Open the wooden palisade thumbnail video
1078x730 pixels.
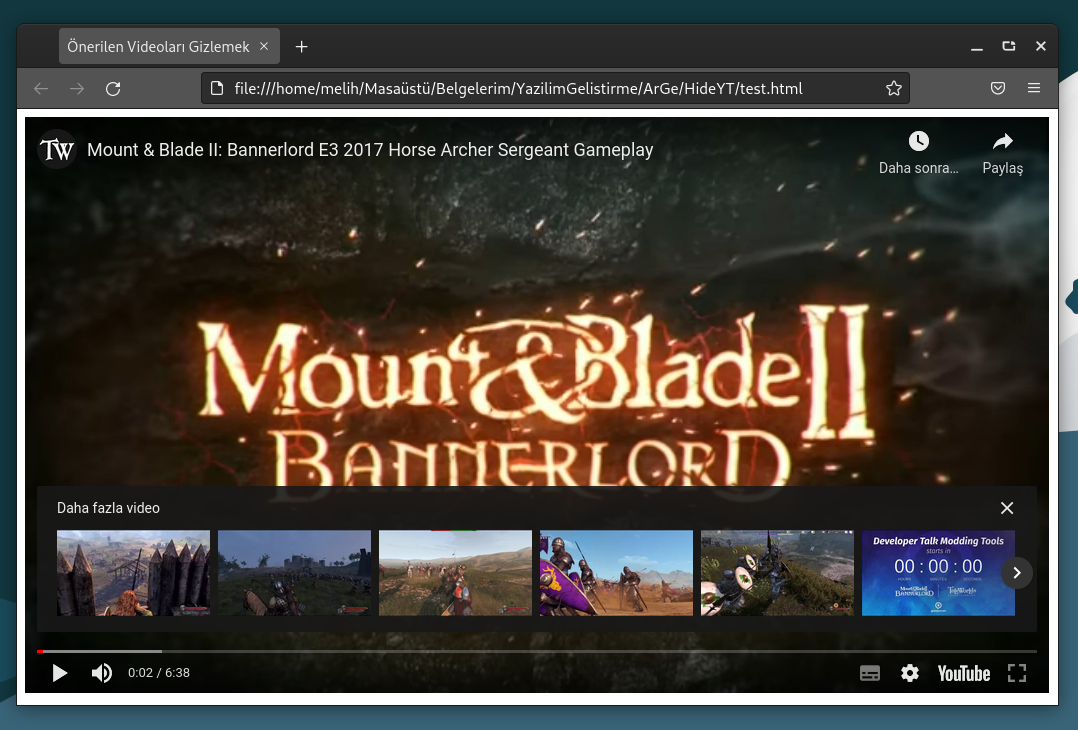[x=133, y=573]
